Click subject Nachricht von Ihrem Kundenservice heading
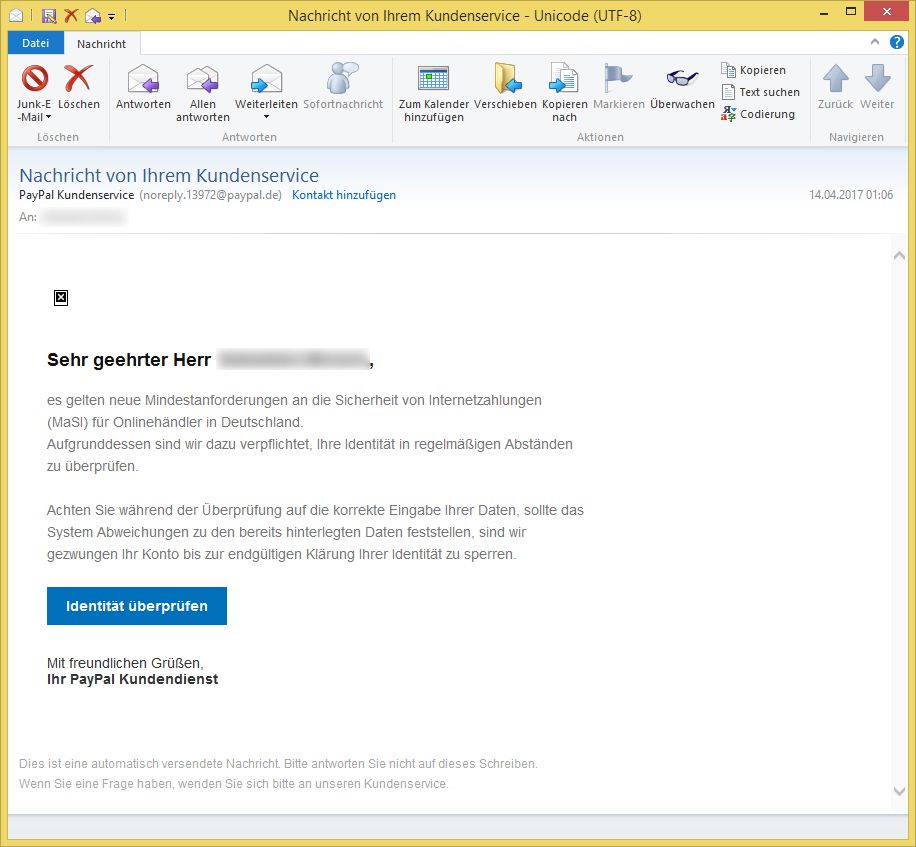Image resolution: width=916 pixels, height=847 pixels. click(x=169, y=175)
